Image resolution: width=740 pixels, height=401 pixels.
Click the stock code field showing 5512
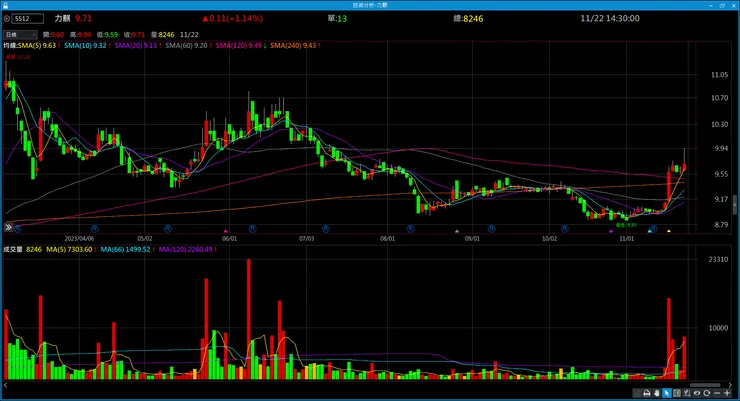28,18
